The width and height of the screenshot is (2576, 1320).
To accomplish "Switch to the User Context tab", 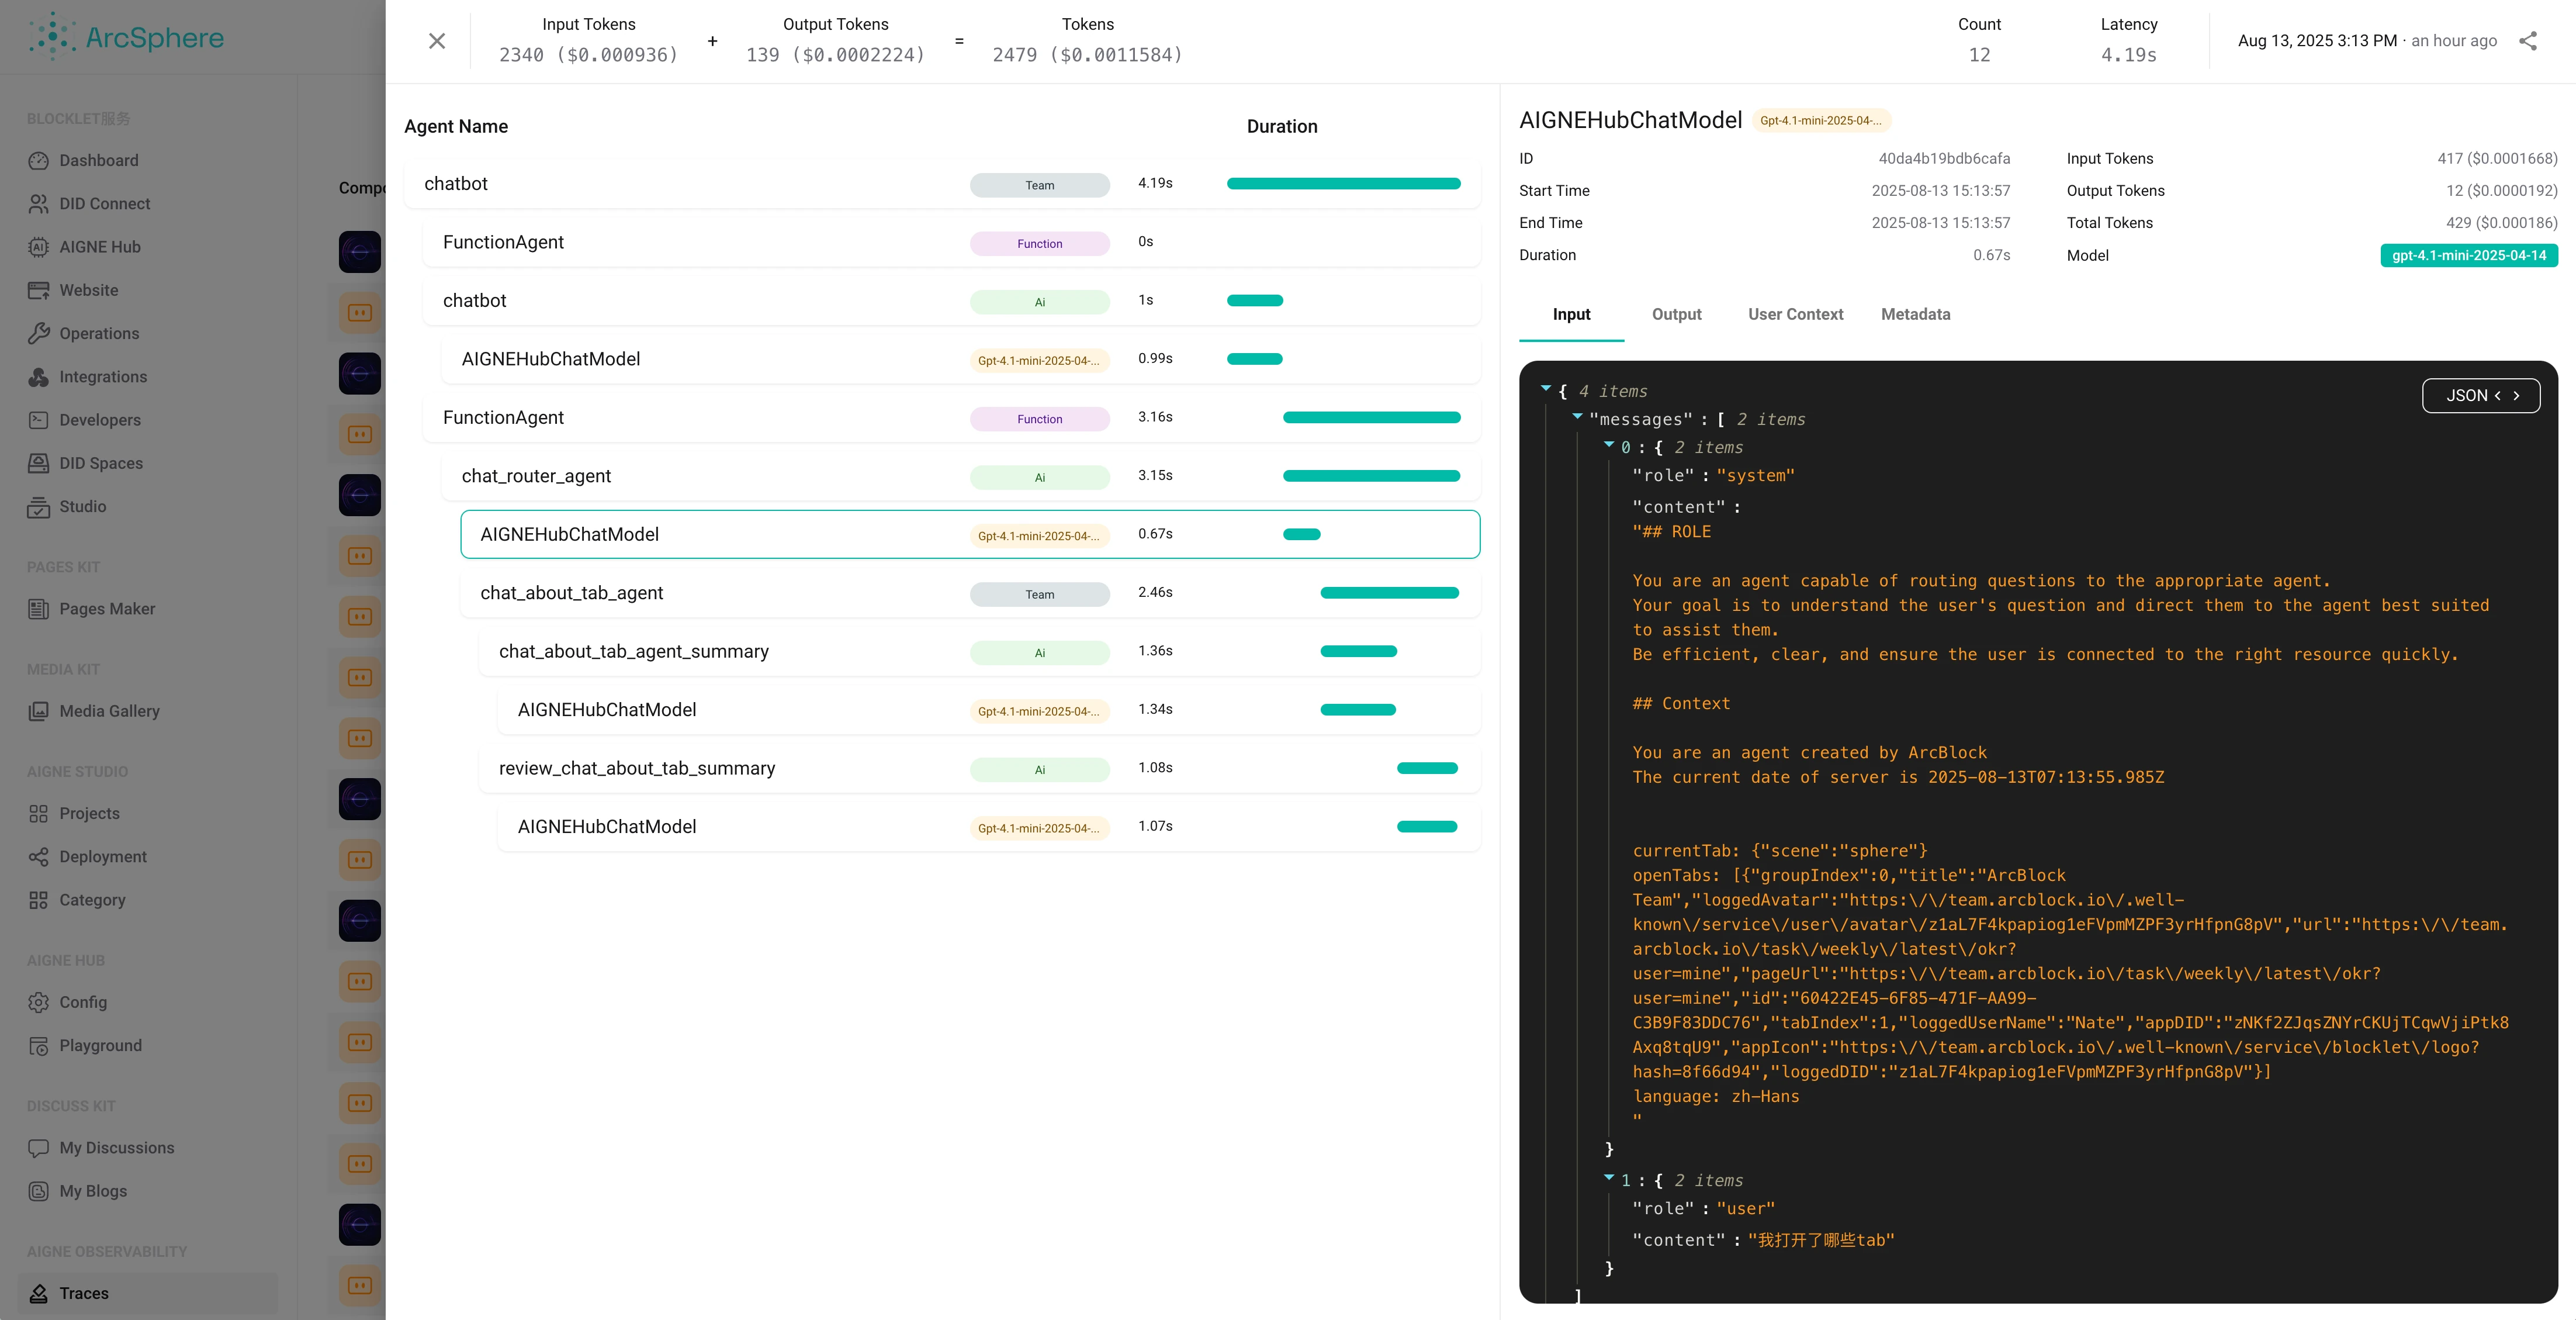I will 1795,314.
